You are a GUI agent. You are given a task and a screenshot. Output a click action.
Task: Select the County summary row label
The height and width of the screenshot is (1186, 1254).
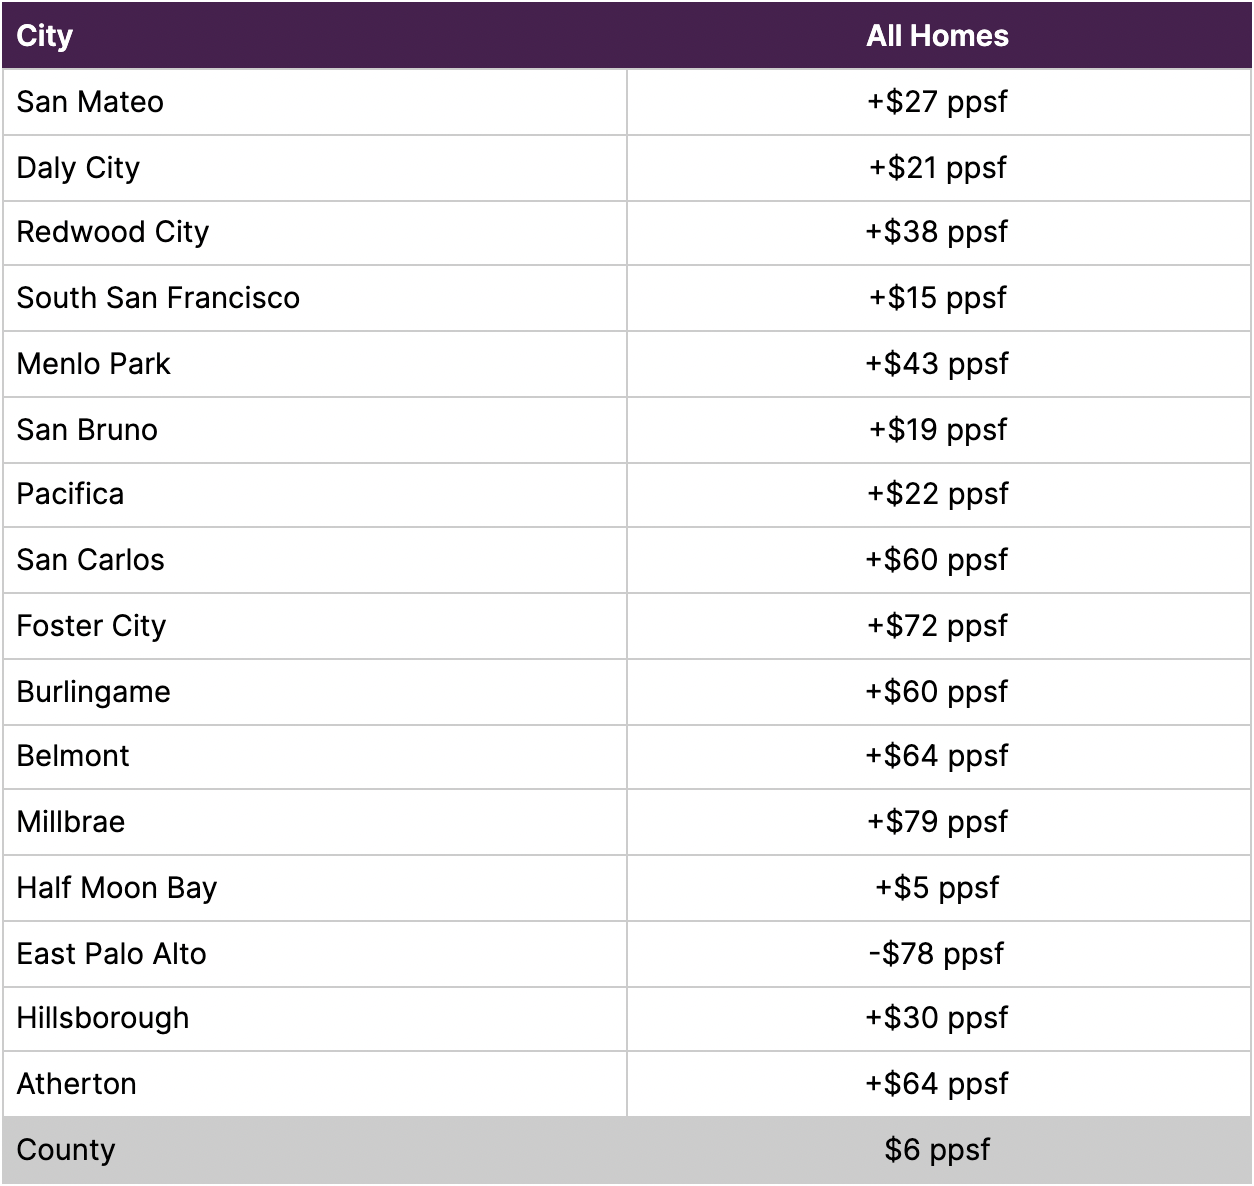coord(66,1150)
